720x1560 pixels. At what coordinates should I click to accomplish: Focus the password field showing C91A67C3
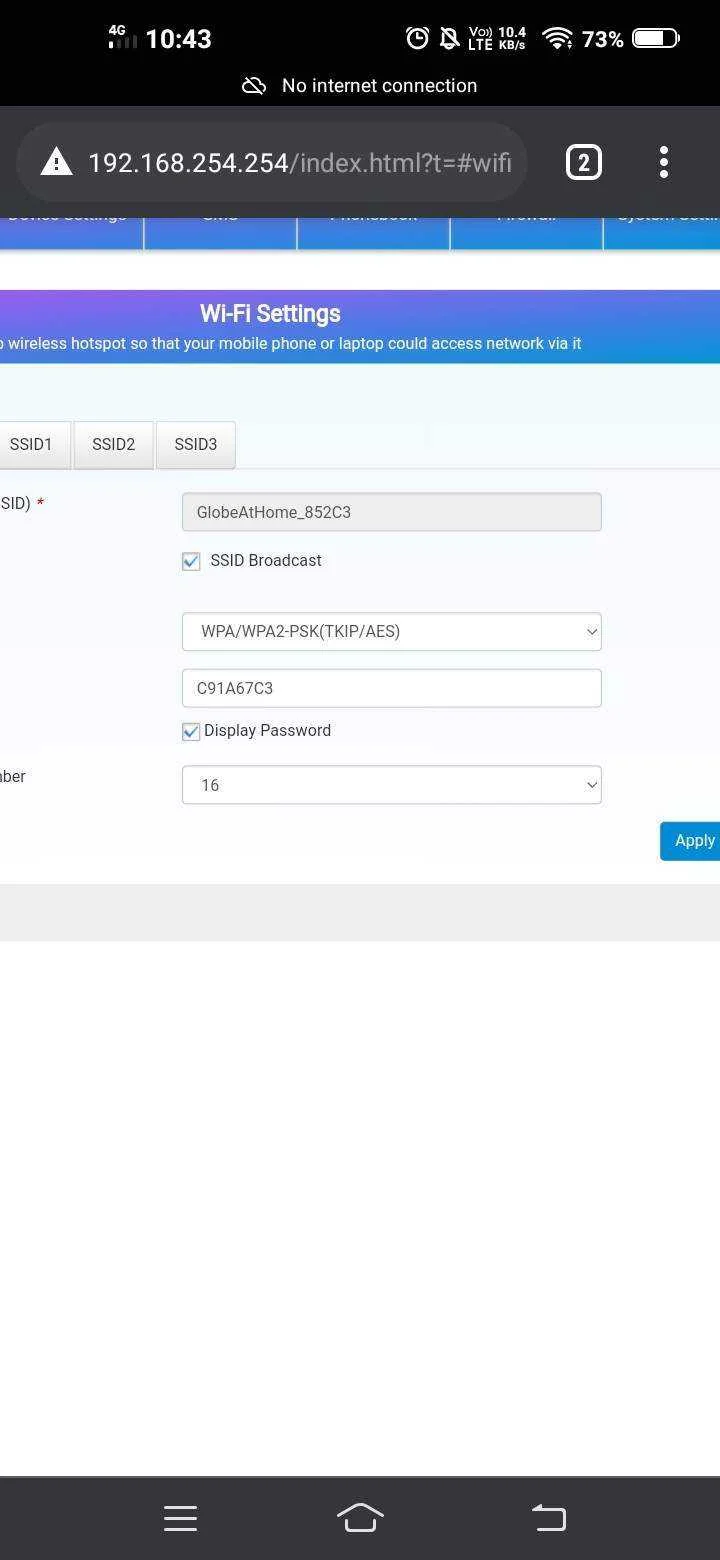point(392,688)
